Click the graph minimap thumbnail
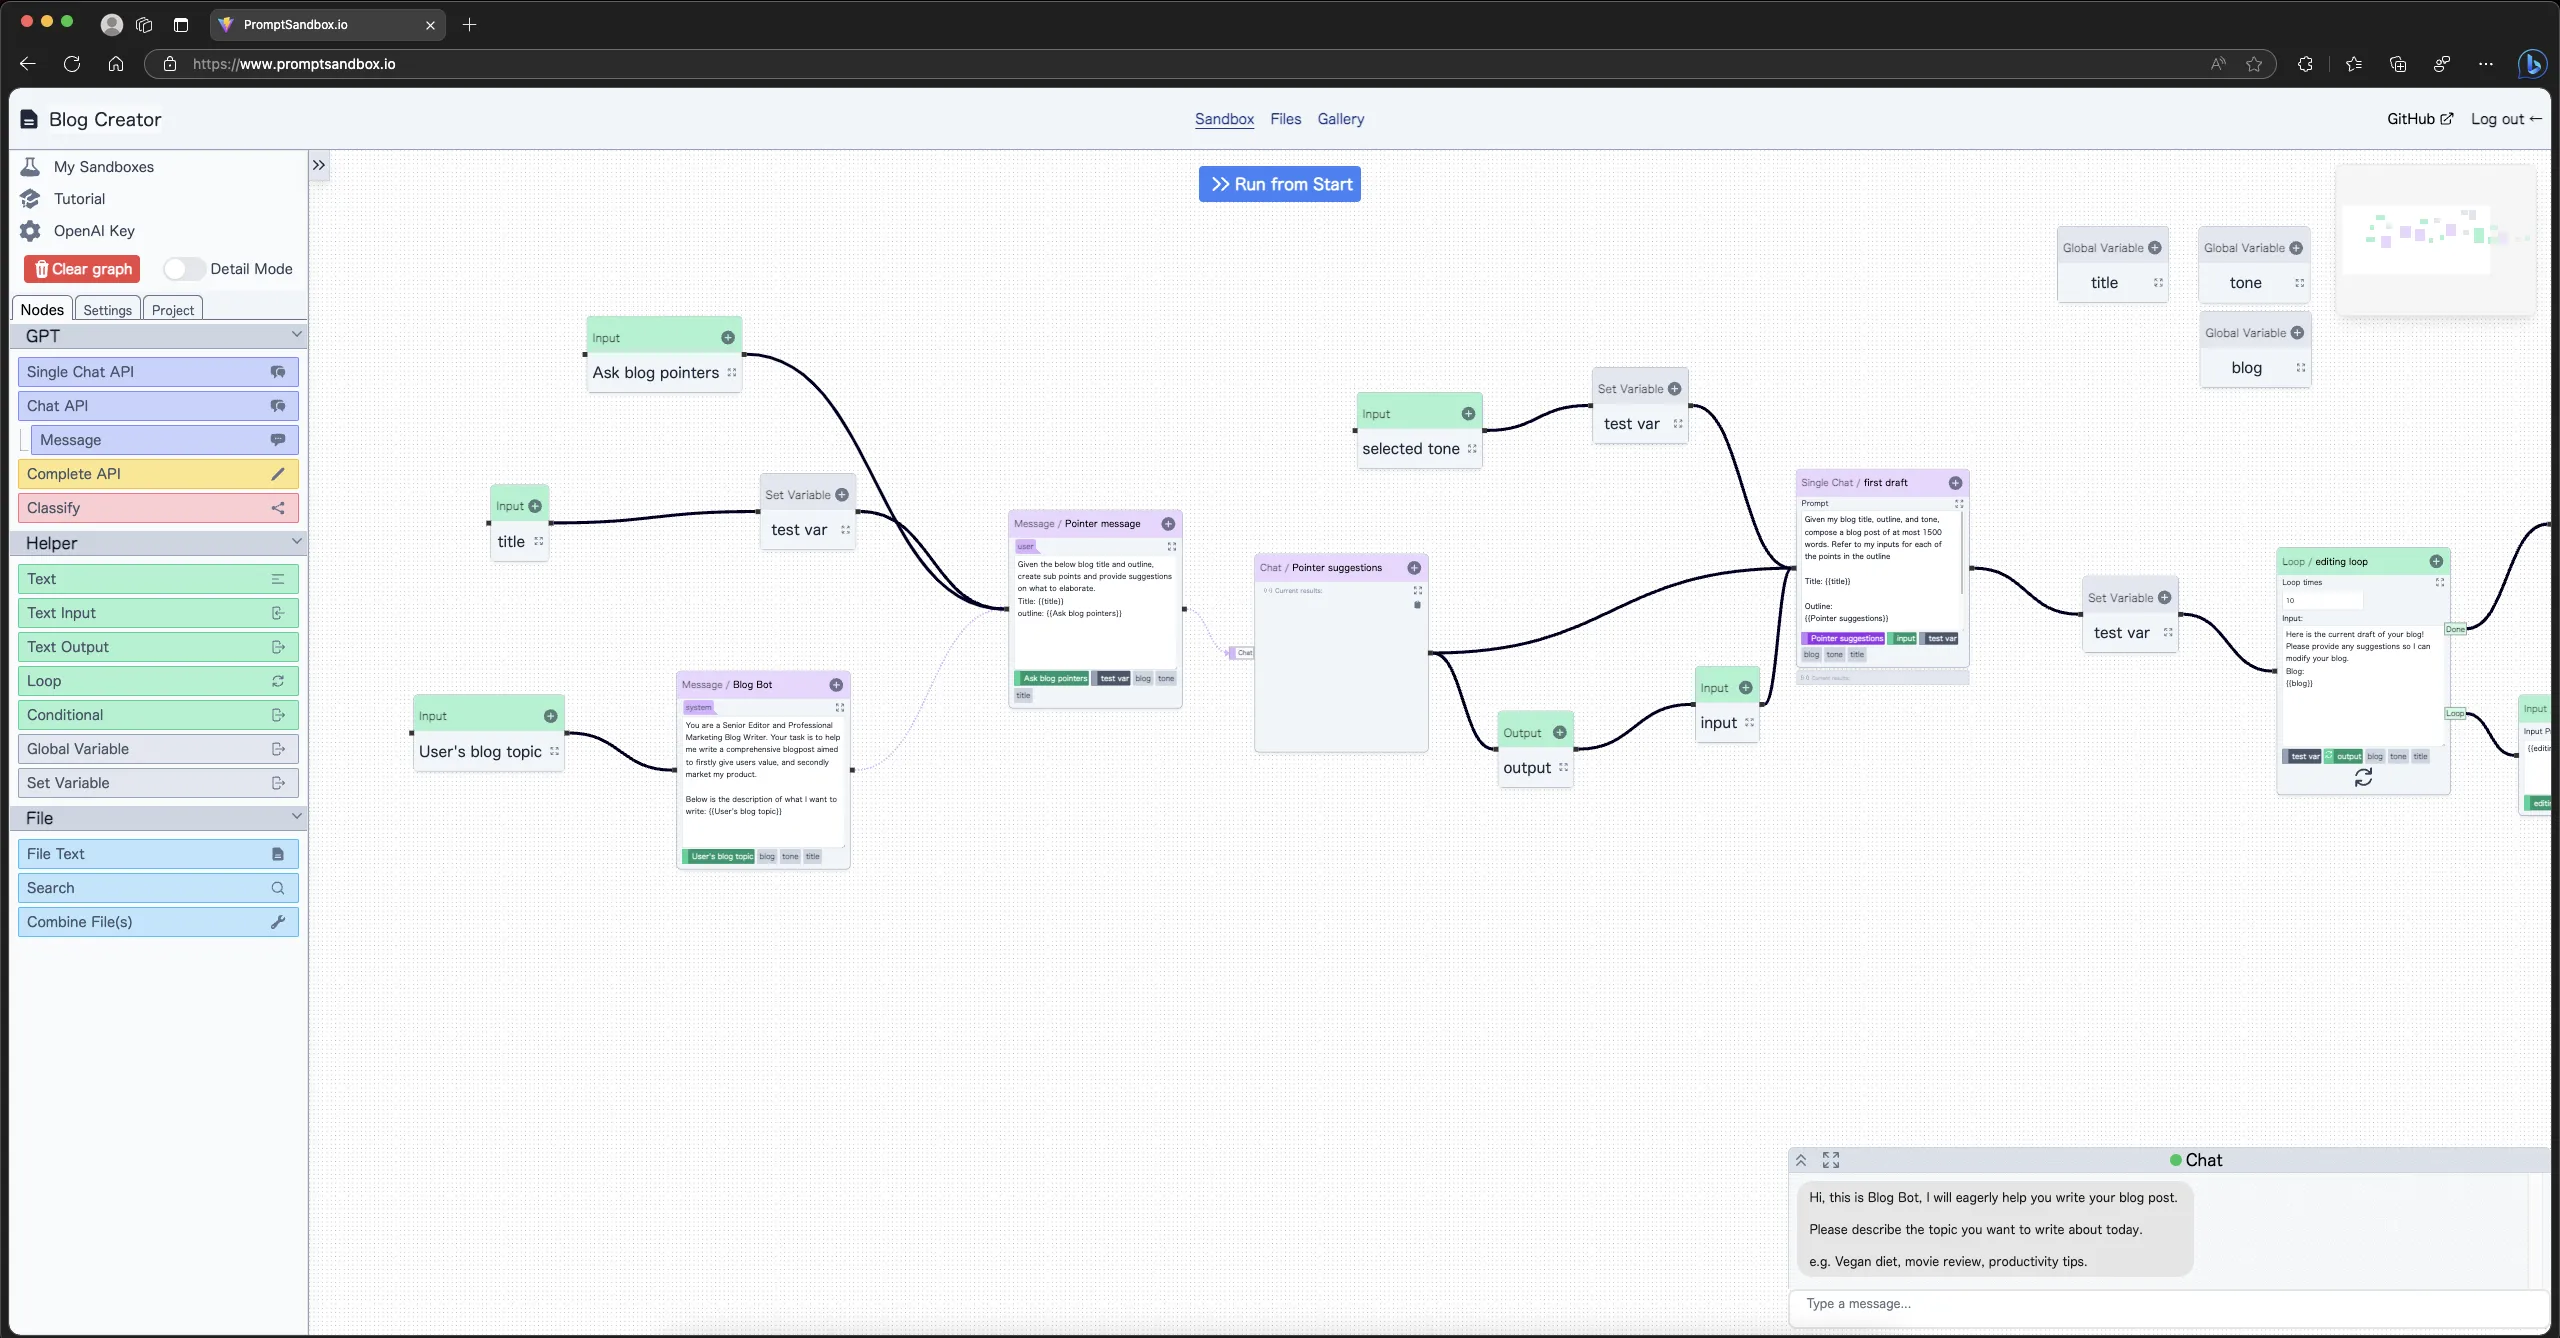This screenshot has height=1338, width=2560. 2435,240
